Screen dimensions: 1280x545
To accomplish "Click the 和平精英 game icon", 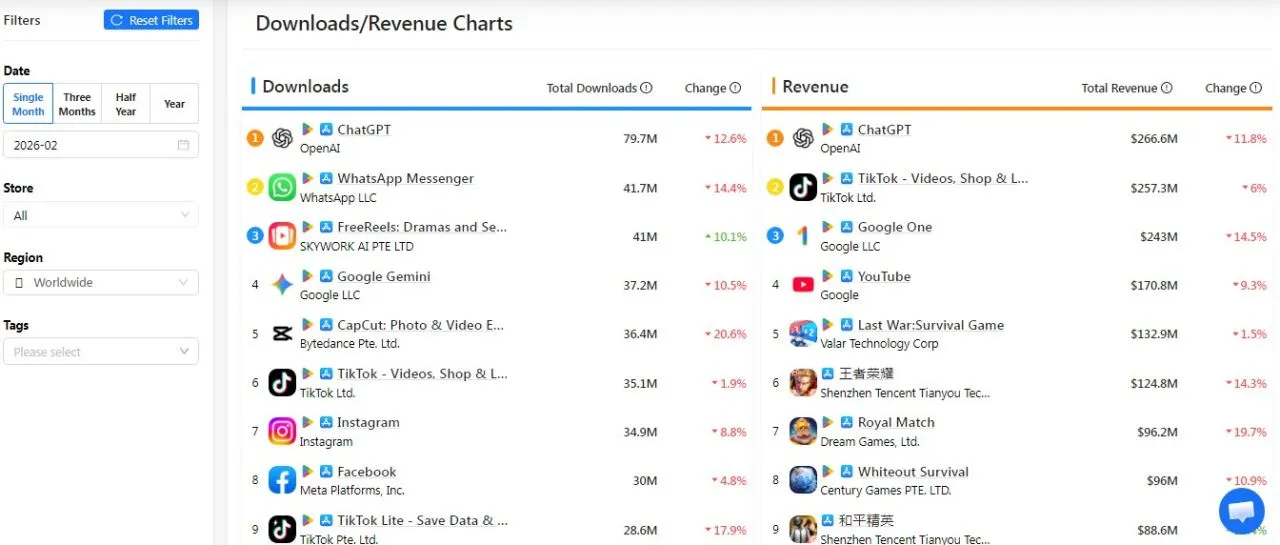I will 803,529.
